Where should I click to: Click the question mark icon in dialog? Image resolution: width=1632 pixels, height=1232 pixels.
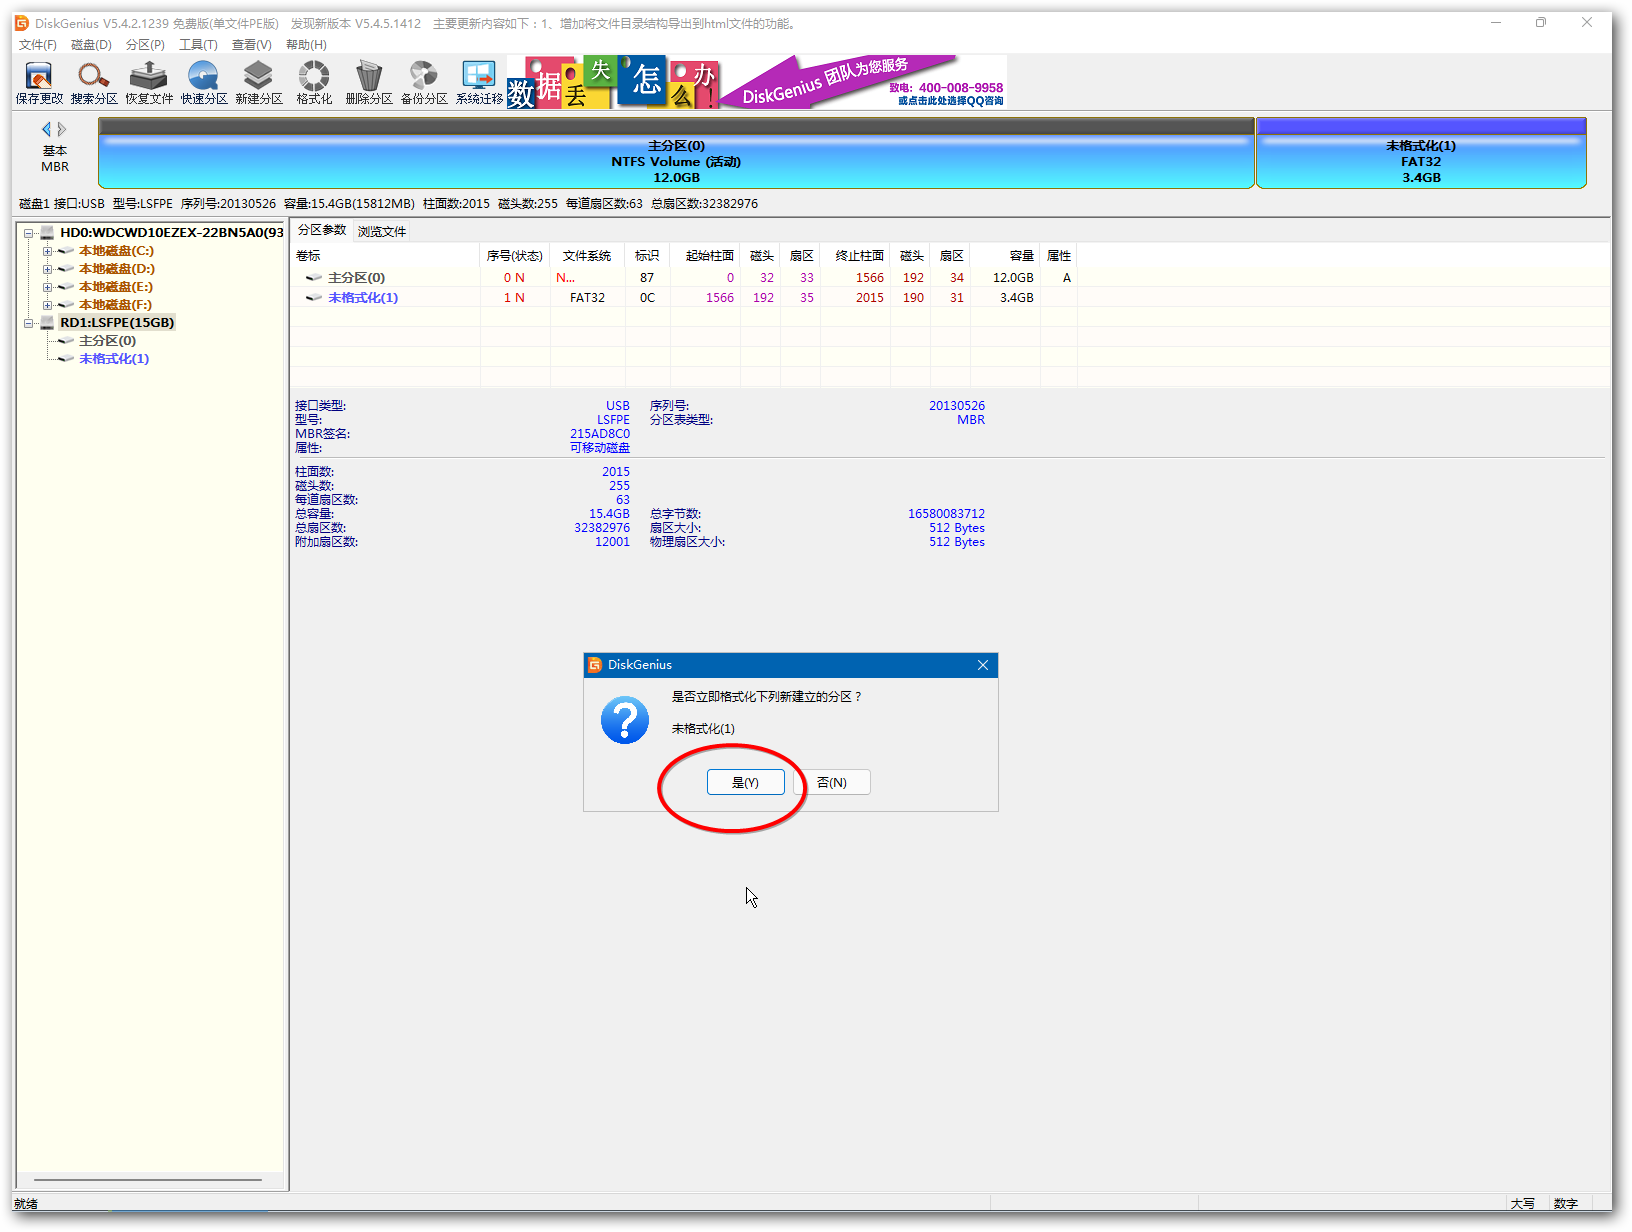point(625,720)
